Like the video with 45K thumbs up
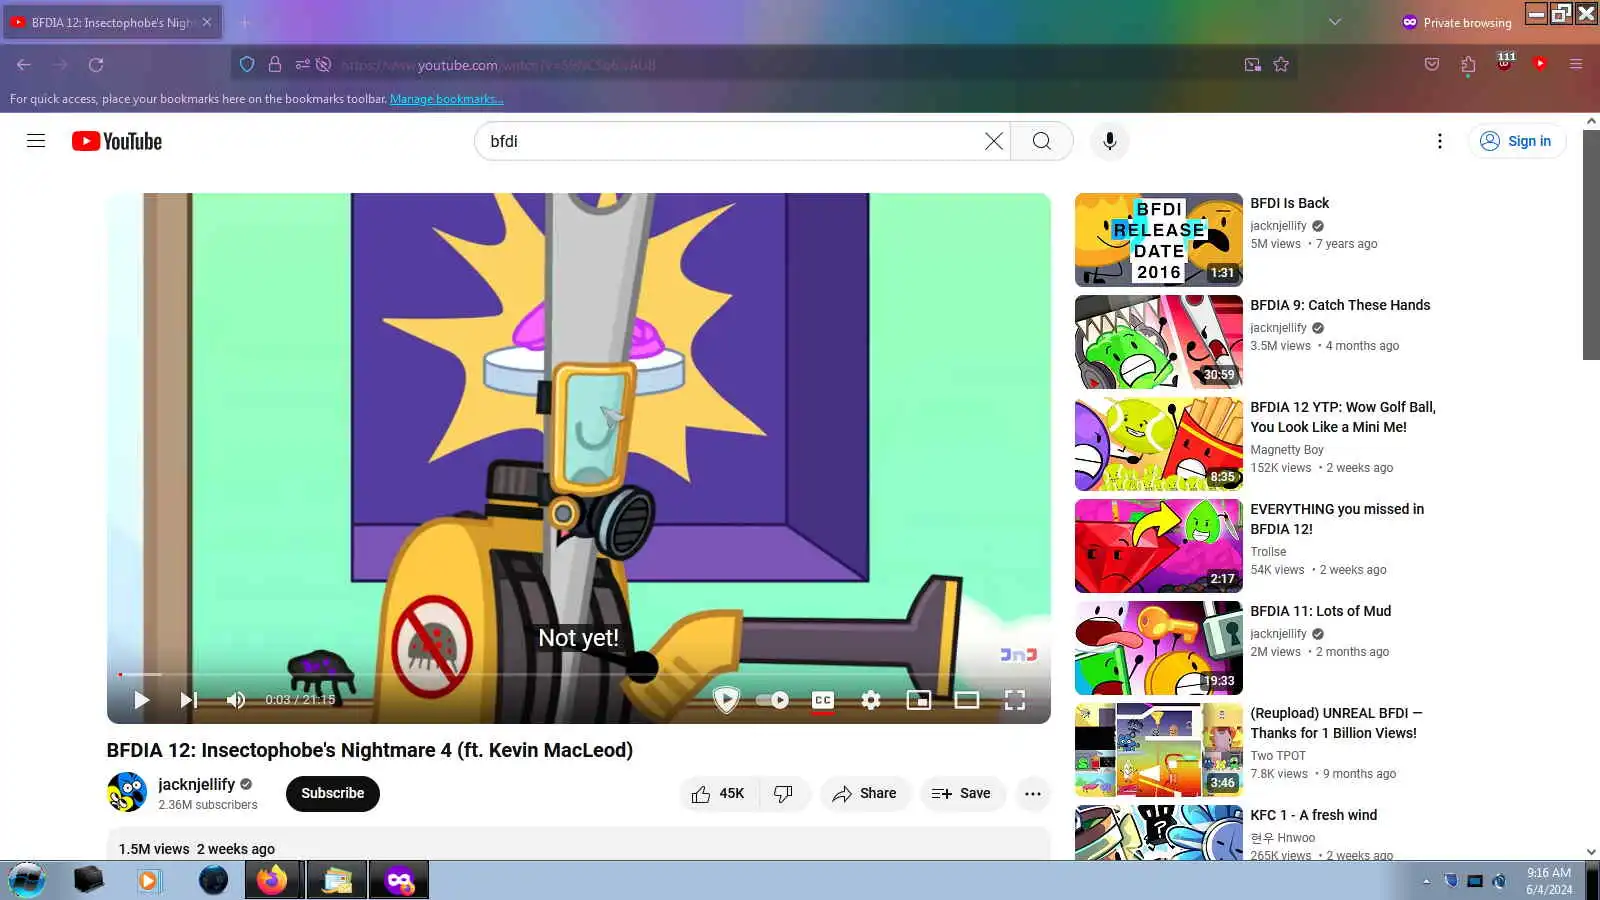The image size is (1600, 900). (719, 794)
